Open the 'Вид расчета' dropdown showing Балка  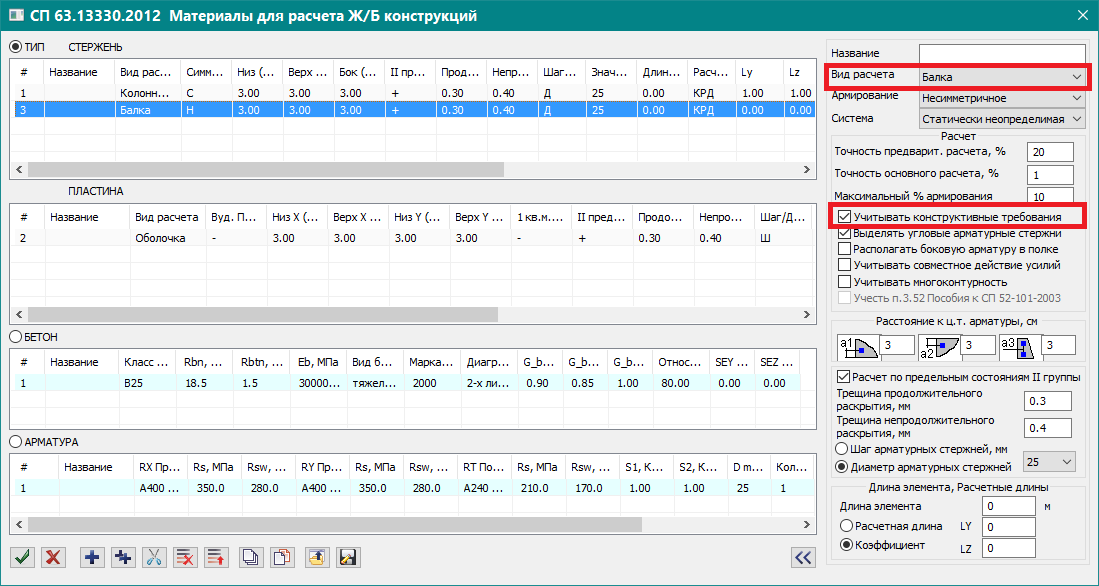1002,77
